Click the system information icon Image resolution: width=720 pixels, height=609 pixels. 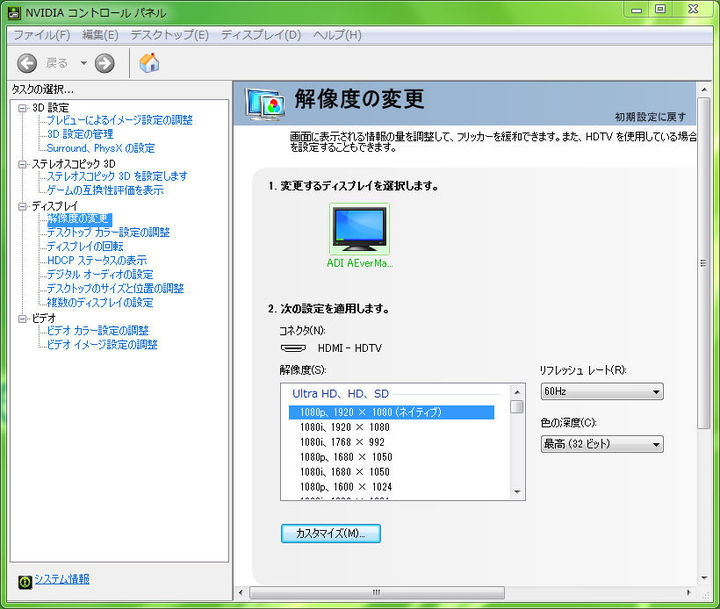click(25, 582)
